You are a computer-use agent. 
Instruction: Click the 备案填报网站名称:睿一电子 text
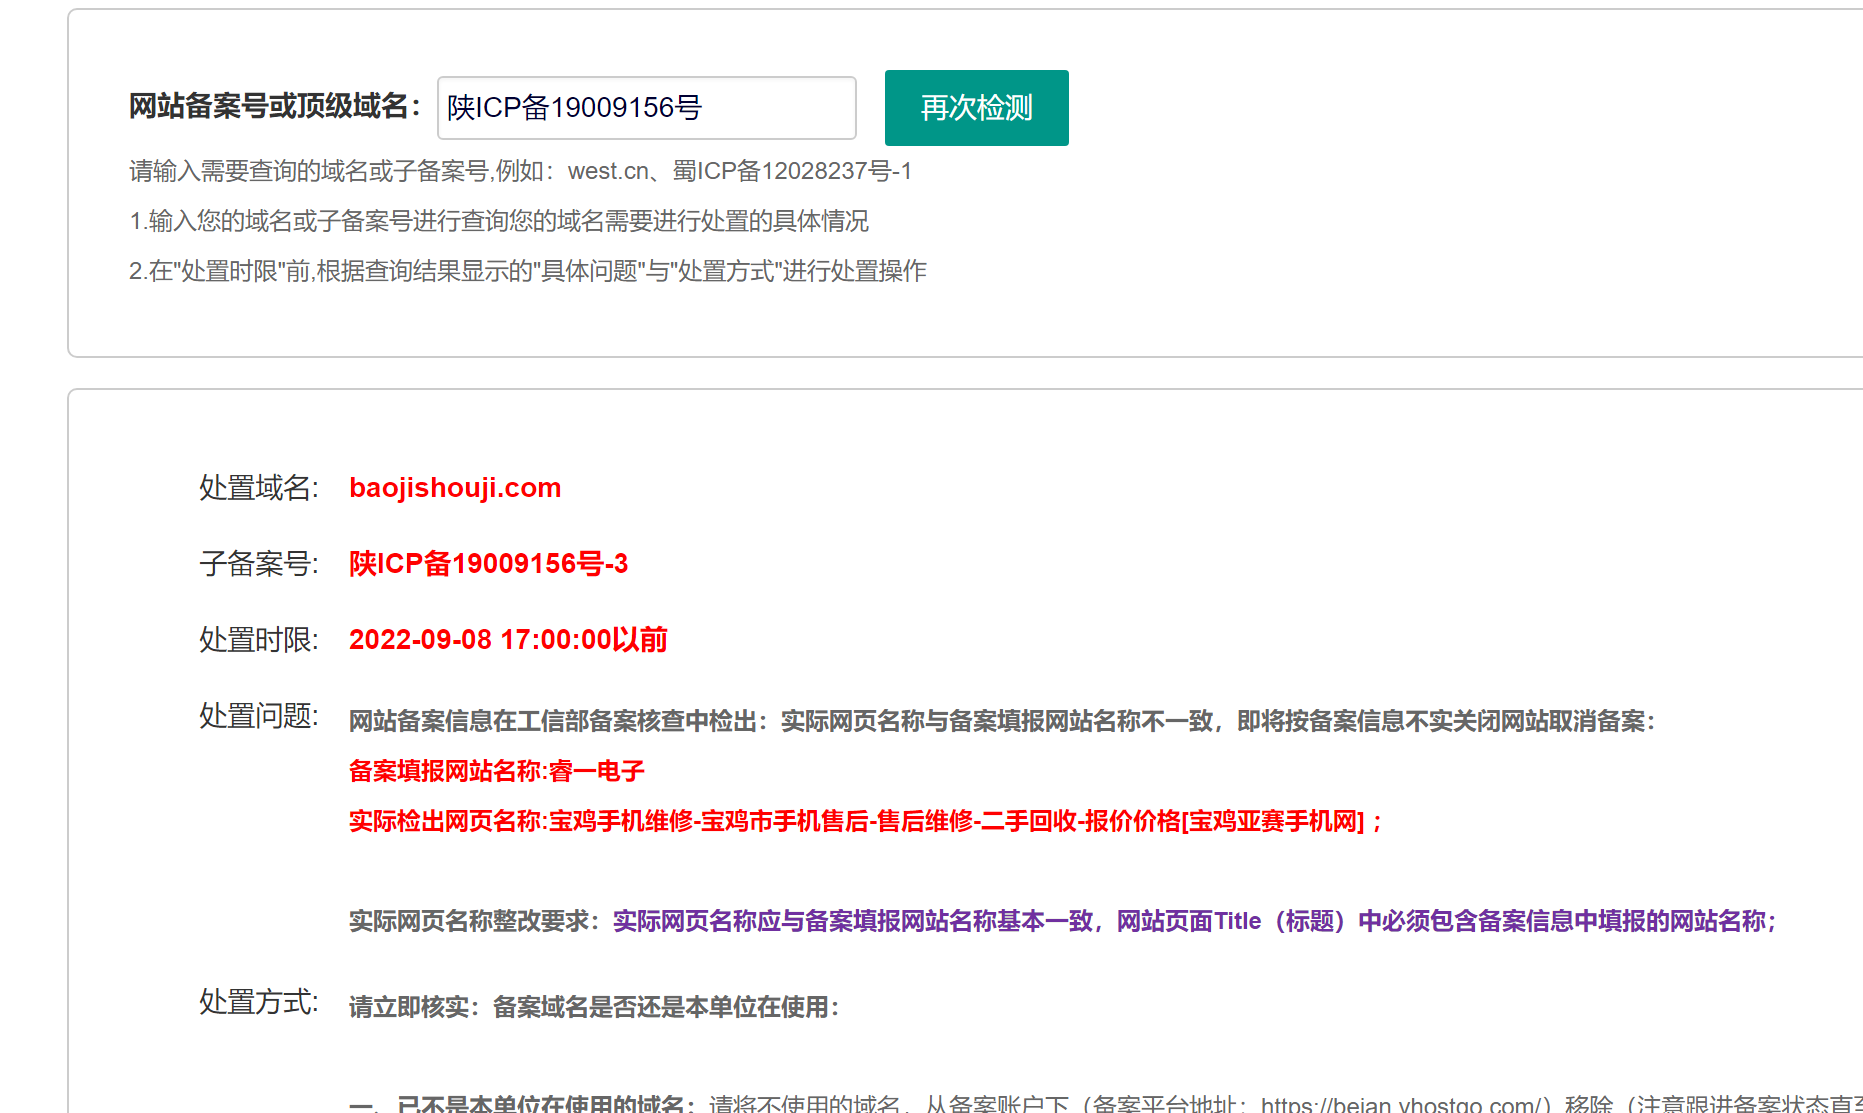[x=496, y=771]
